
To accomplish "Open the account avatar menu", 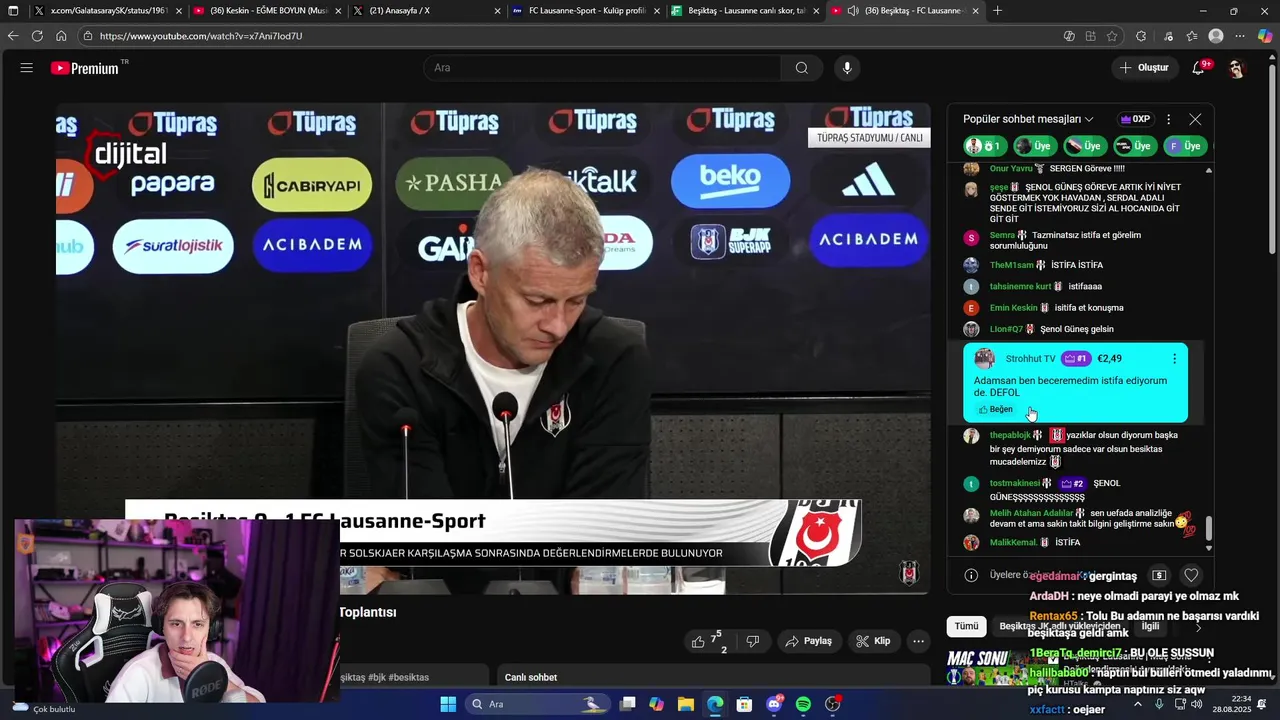I will pos(1236,68).
